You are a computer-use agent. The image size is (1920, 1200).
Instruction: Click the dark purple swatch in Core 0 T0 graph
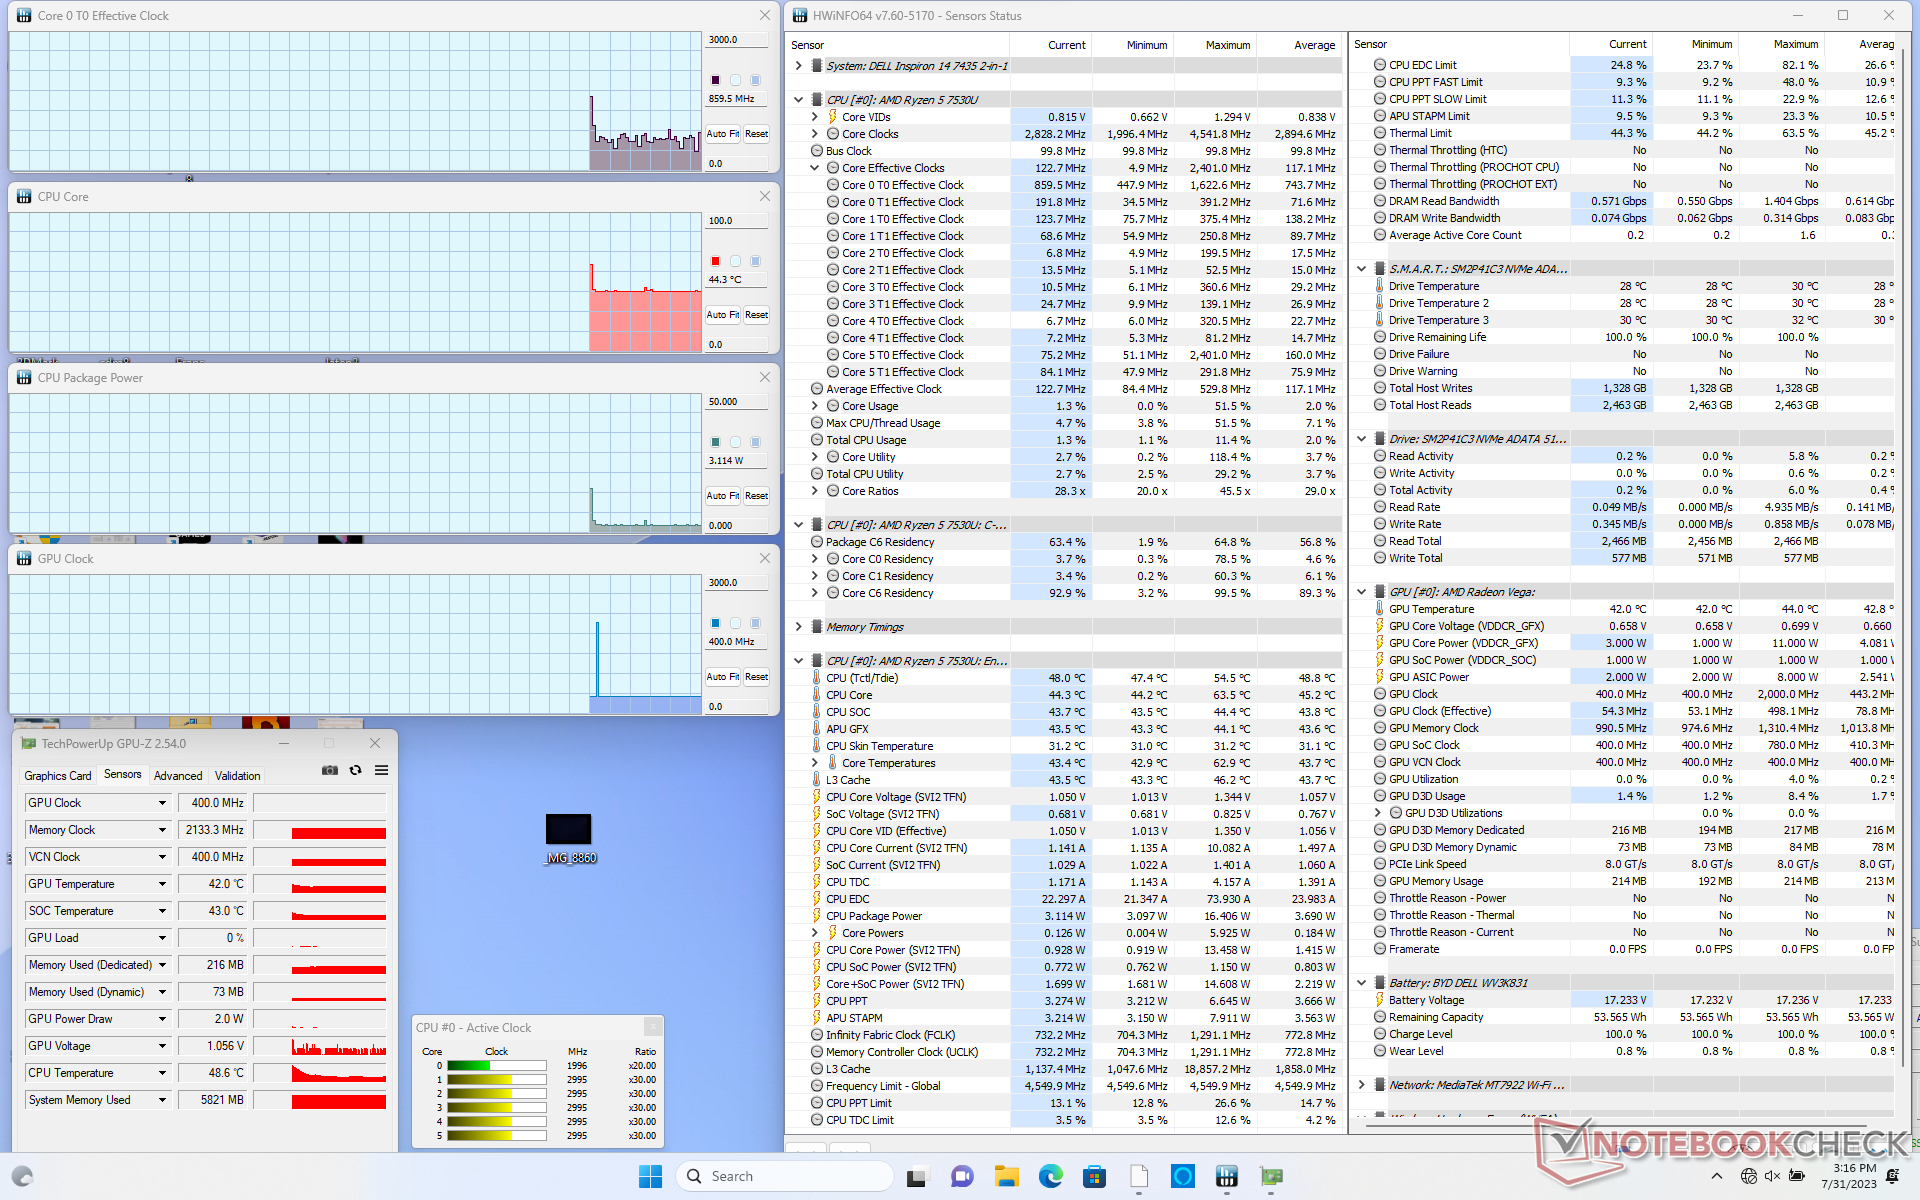click(715, 80)
